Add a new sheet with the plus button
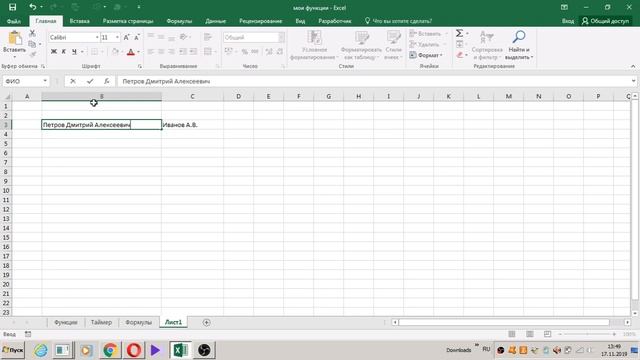This screenshot has width=640, height=360. coord(206,322)
